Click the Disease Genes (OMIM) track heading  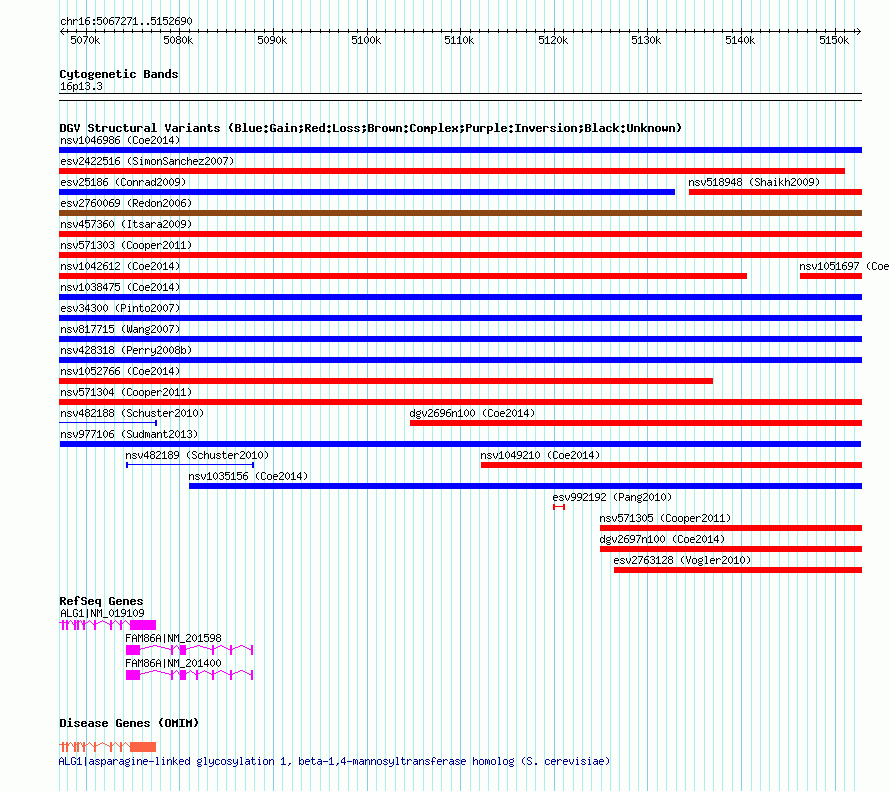[129, 723]
